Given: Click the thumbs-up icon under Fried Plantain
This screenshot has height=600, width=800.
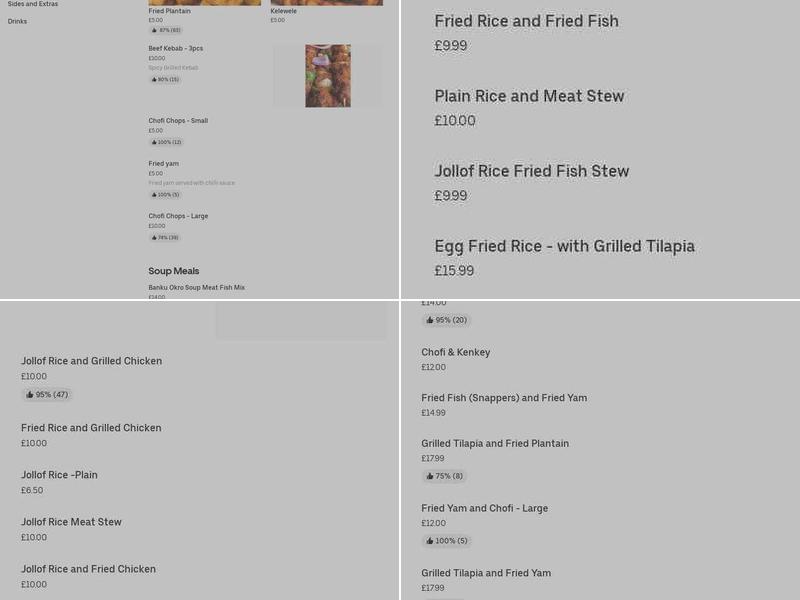Looking at the screenshot, I should (153, 29).
